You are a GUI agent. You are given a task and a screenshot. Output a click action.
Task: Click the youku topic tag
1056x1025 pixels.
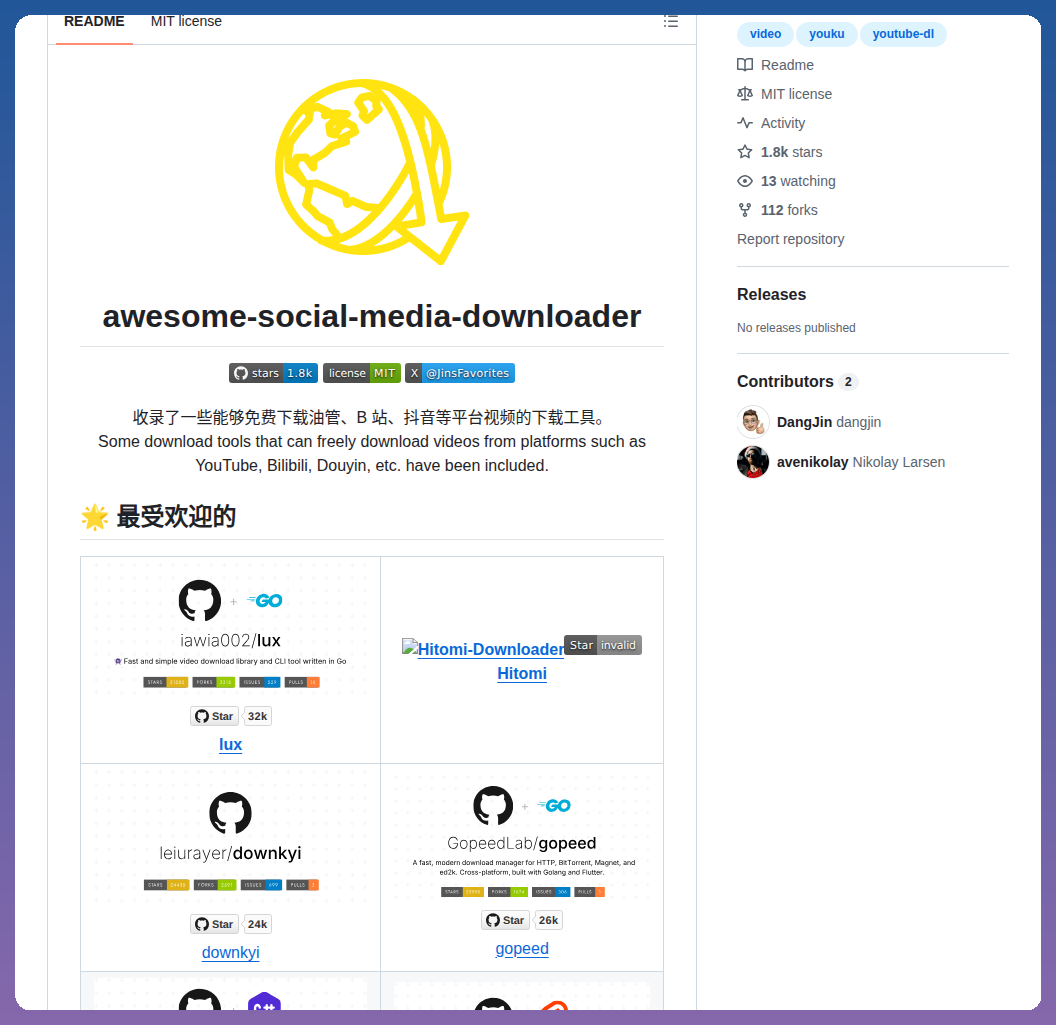point(826,34)
